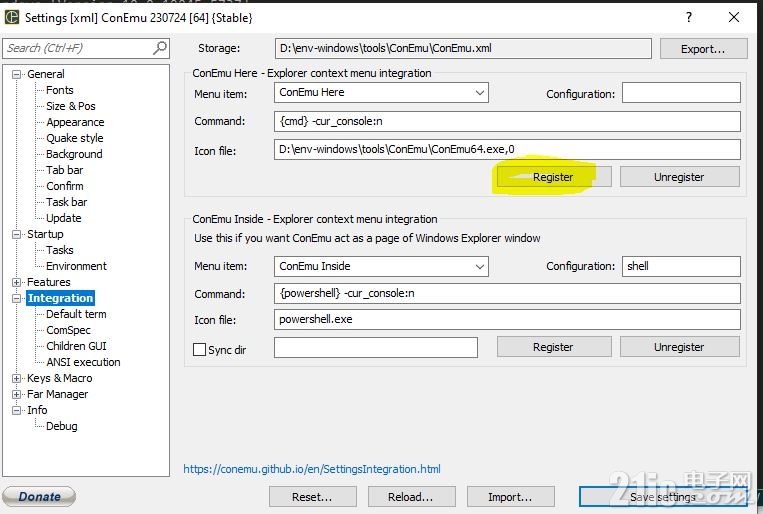Image resolution: width=763 pixels, height=514 pixels.
Task: Expand the Keys & Macro node
Action: (17, 378)
